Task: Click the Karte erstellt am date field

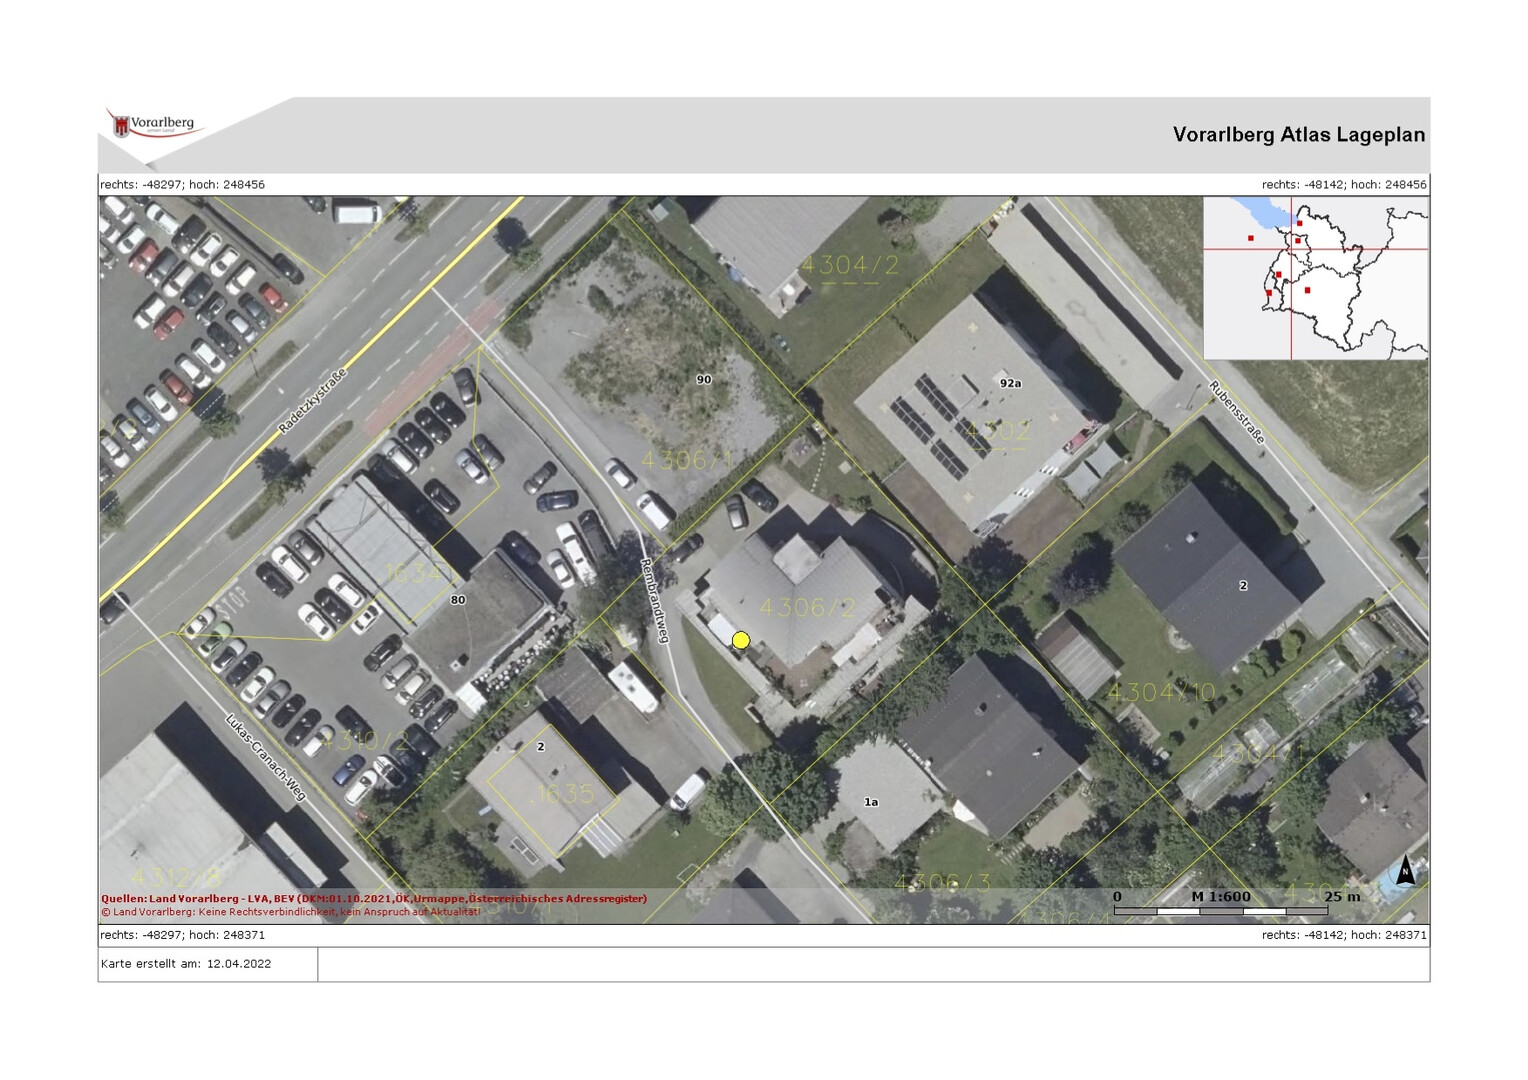Action: (x=187, y=964)
